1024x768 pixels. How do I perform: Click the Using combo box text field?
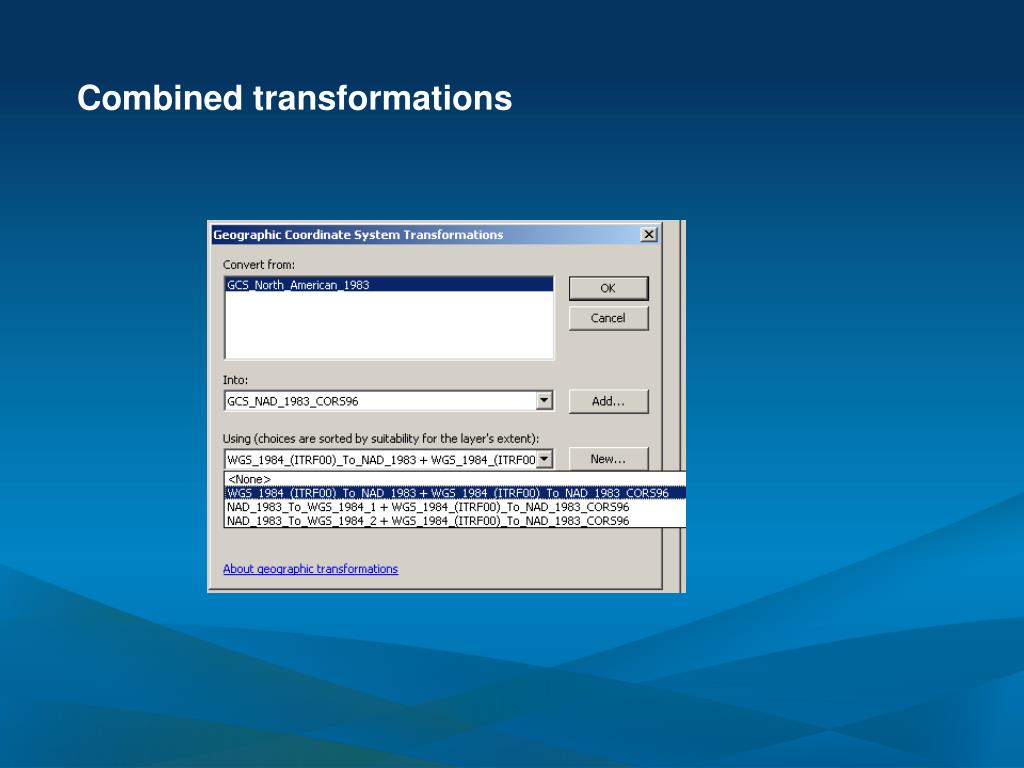click(x=380, y=459)
